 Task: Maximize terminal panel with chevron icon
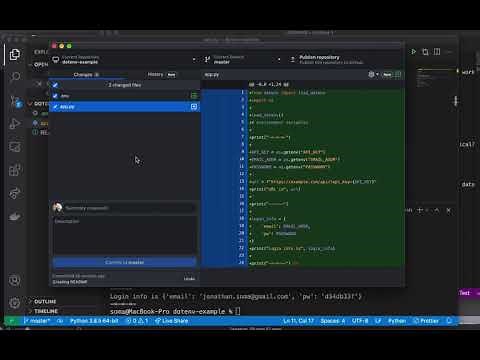click(437, 210)
